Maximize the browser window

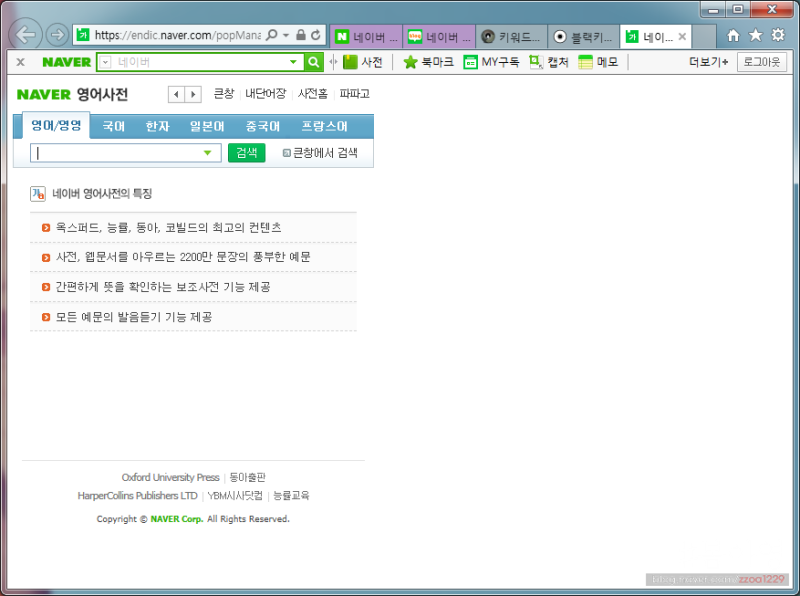coord(738,10)
